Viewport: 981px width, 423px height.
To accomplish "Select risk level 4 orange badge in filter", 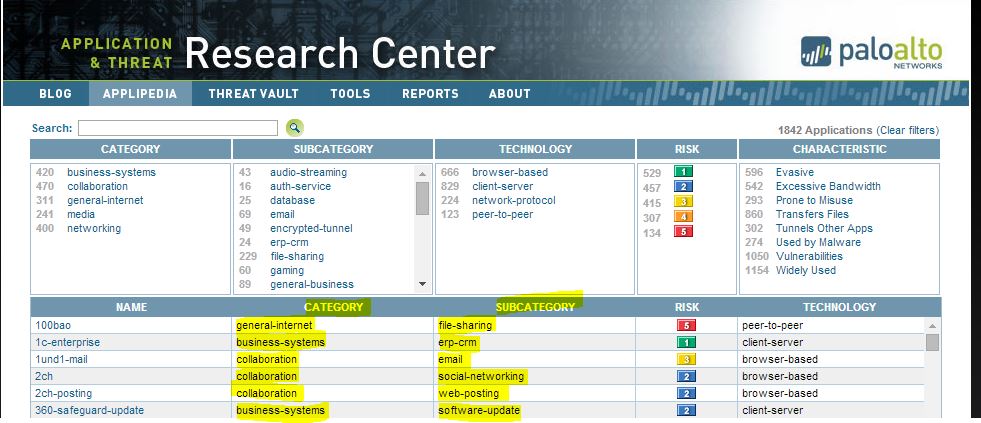I will coord(683,217).
